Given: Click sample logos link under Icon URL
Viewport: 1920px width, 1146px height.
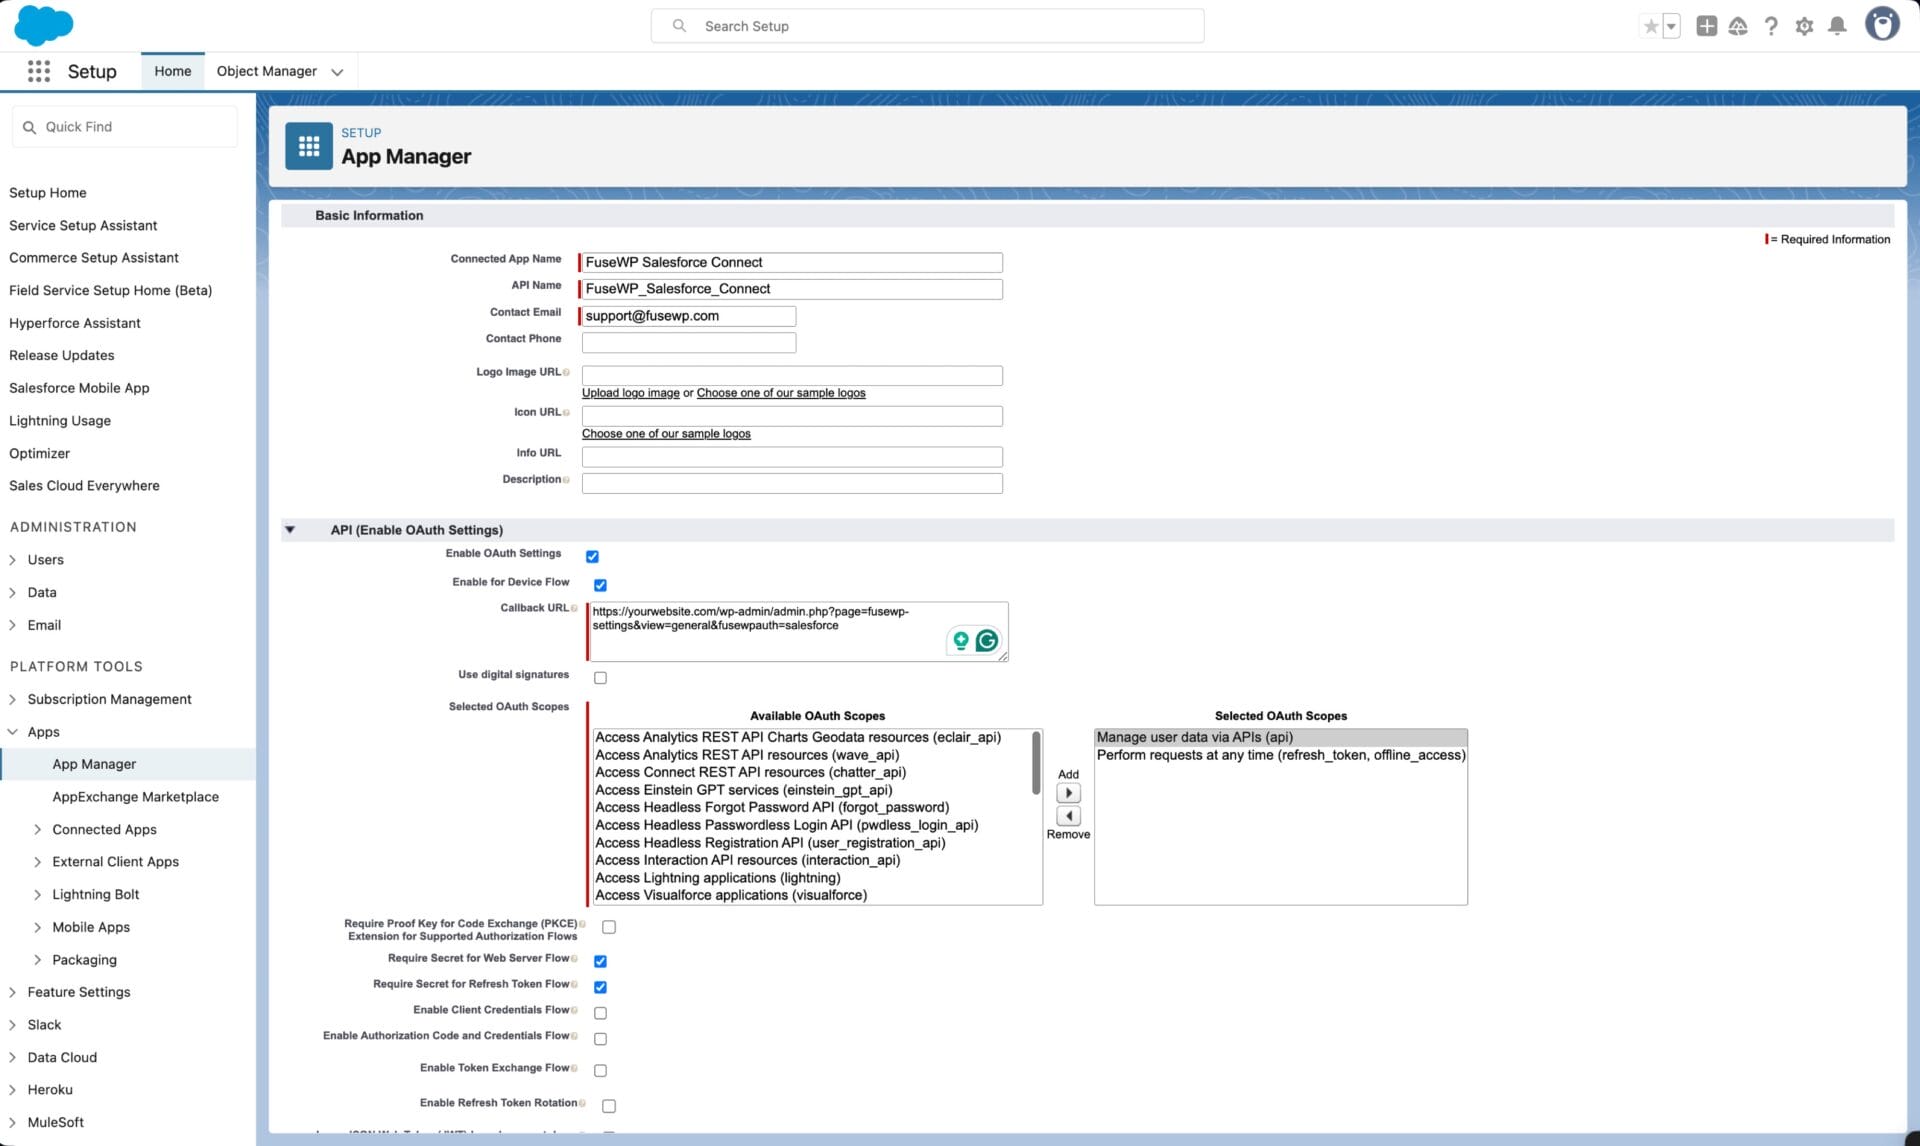Looking at the screenshot, I should click(666, 434).
